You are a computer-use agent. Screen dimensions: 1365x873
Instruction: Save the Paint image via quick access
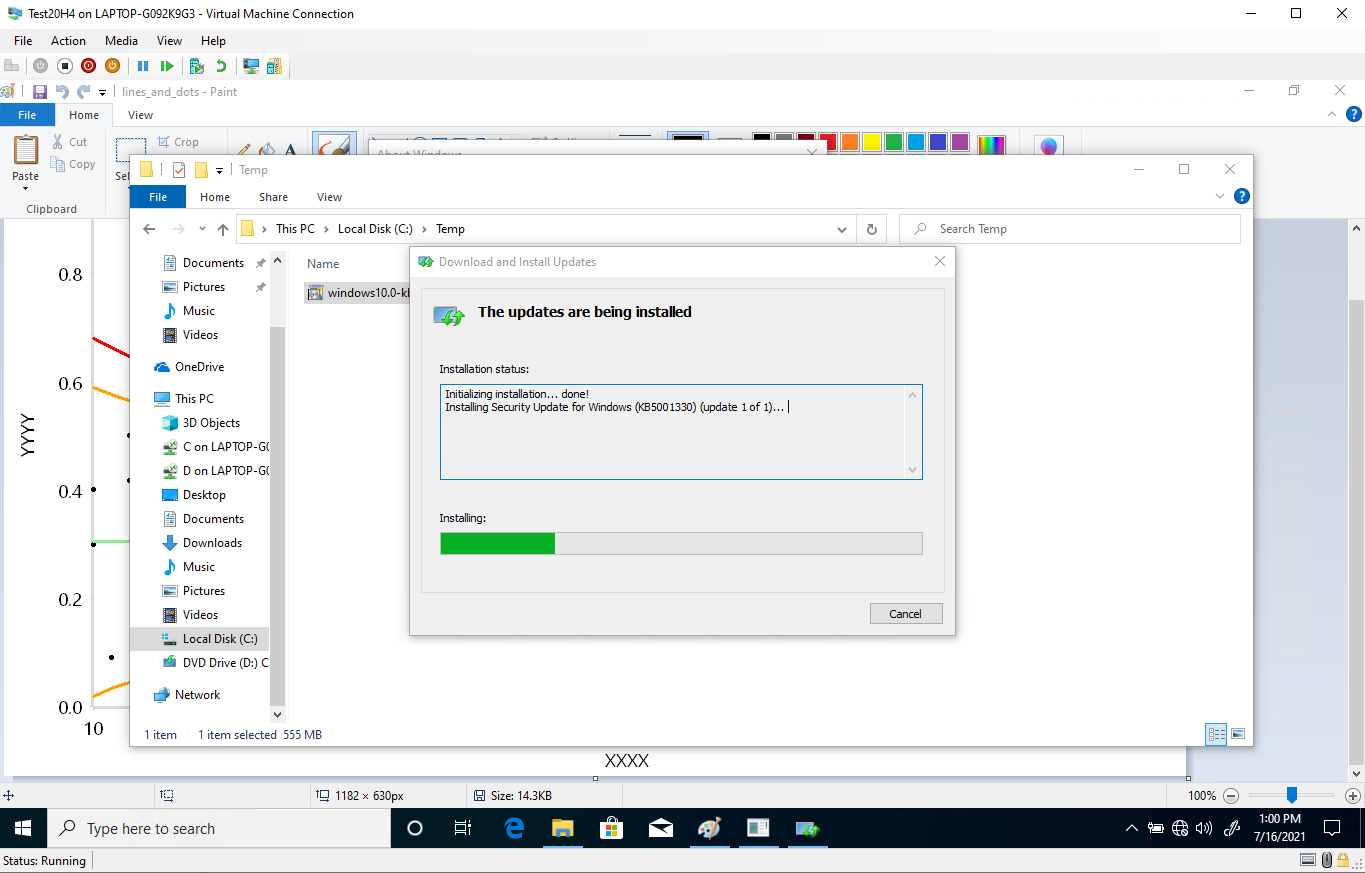pyautogui.click(x=40, y=92)
